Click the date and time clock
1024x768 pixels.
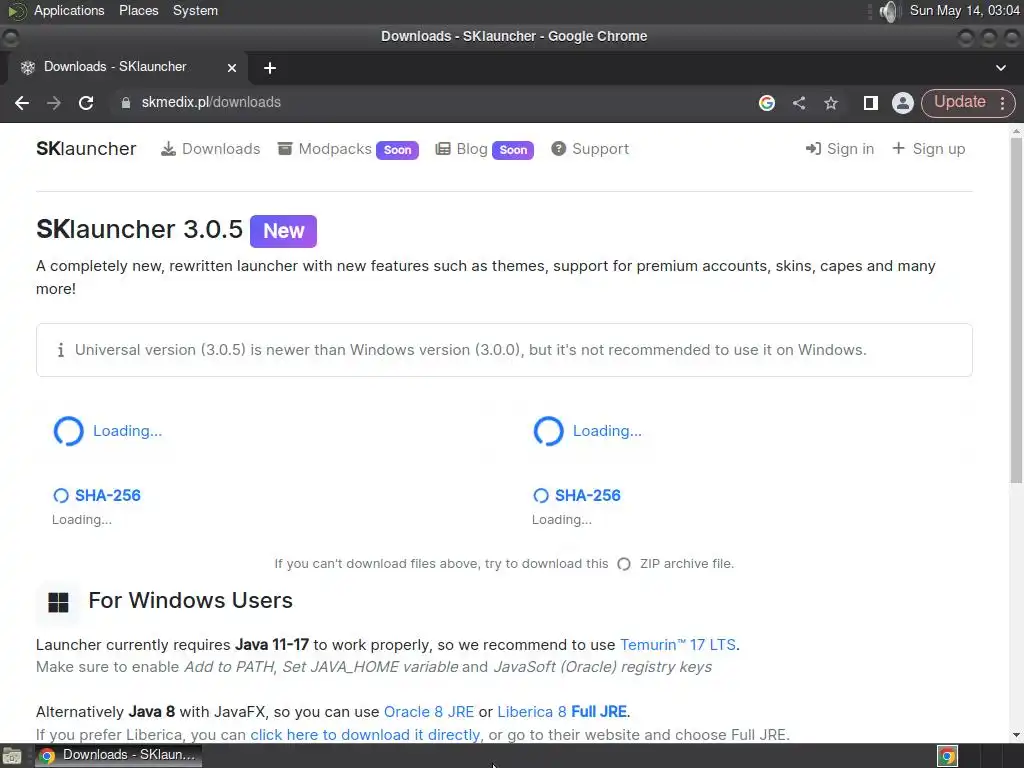point(965,10)
